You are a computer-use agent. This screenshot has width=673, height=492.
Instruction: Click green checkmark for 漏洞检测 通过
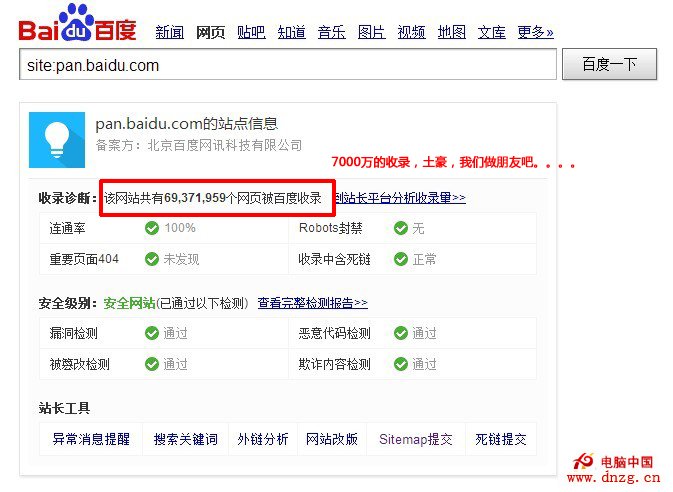click(x=152, y=333)
